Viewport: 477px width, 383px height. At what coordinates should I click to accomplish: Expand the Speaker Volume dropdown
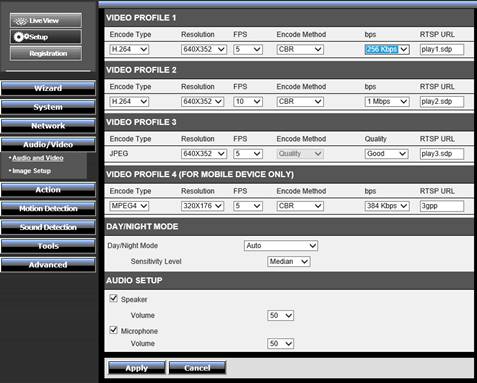click(280, 315)
